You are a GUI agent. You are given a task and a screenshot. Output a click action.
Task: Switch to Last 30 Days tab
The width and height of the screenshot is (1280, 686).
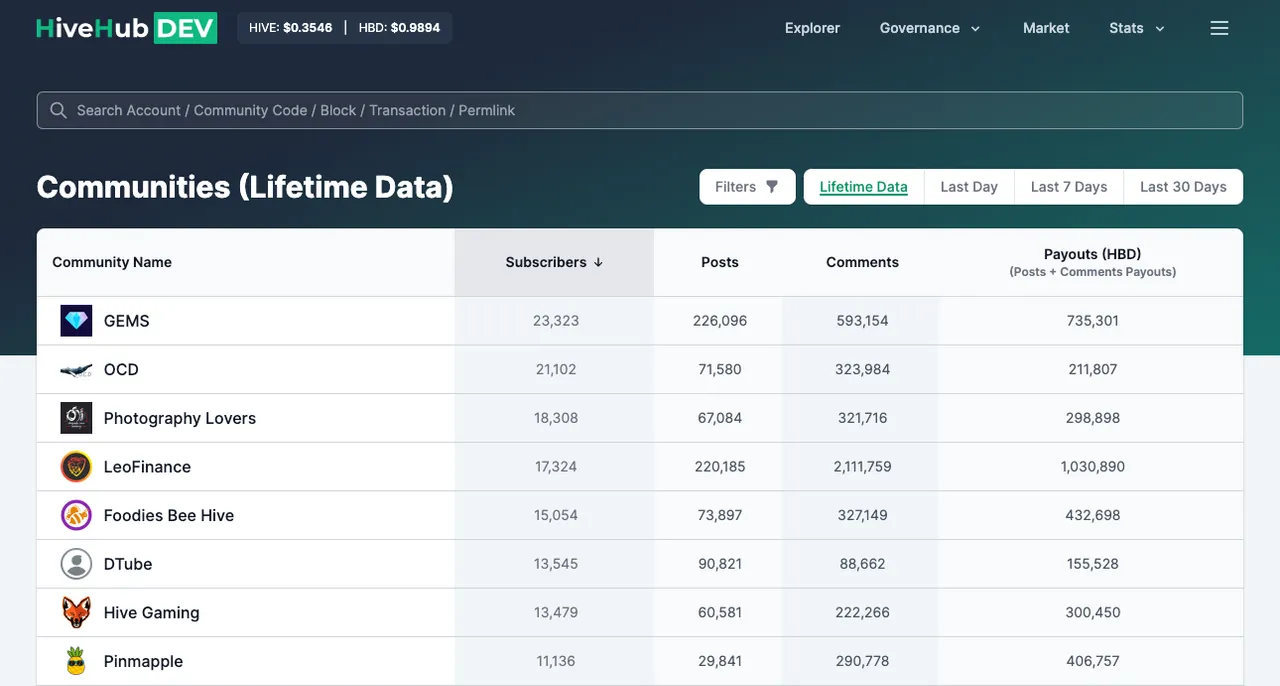(x=1183, y=187)
